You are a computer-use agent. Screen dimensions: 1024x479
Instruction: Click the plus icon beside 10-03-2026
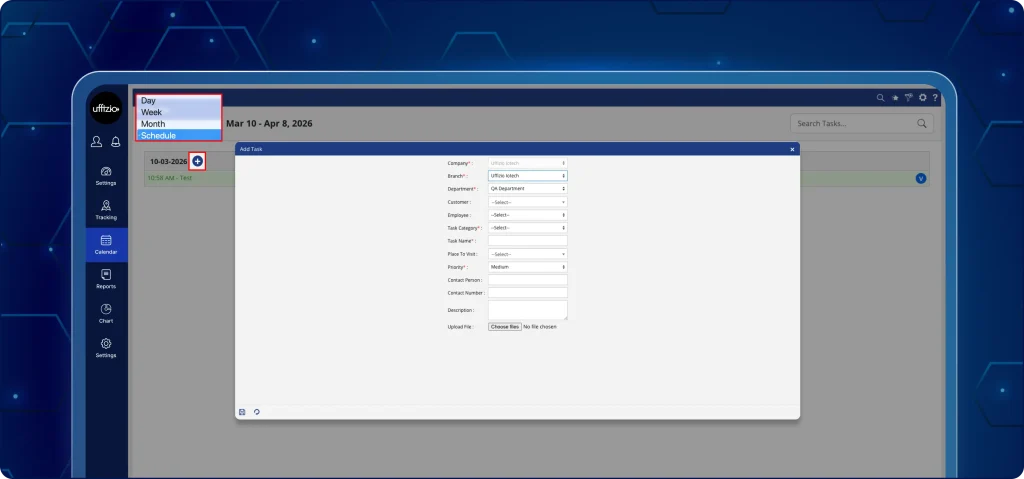[197, 161]
